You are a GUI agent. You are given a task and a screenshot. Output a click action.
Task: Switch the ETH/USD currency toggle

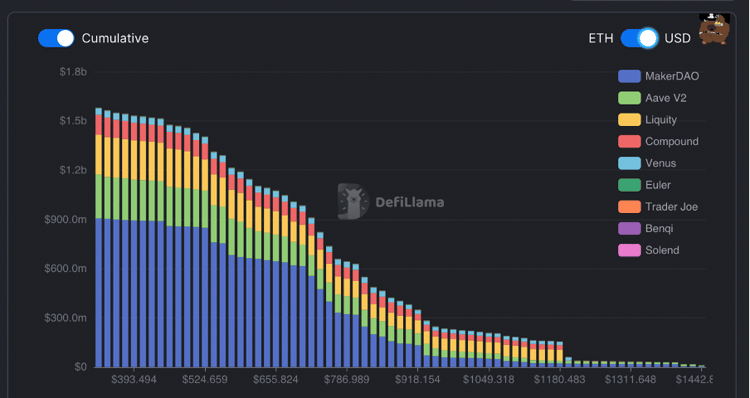(639, 38)
